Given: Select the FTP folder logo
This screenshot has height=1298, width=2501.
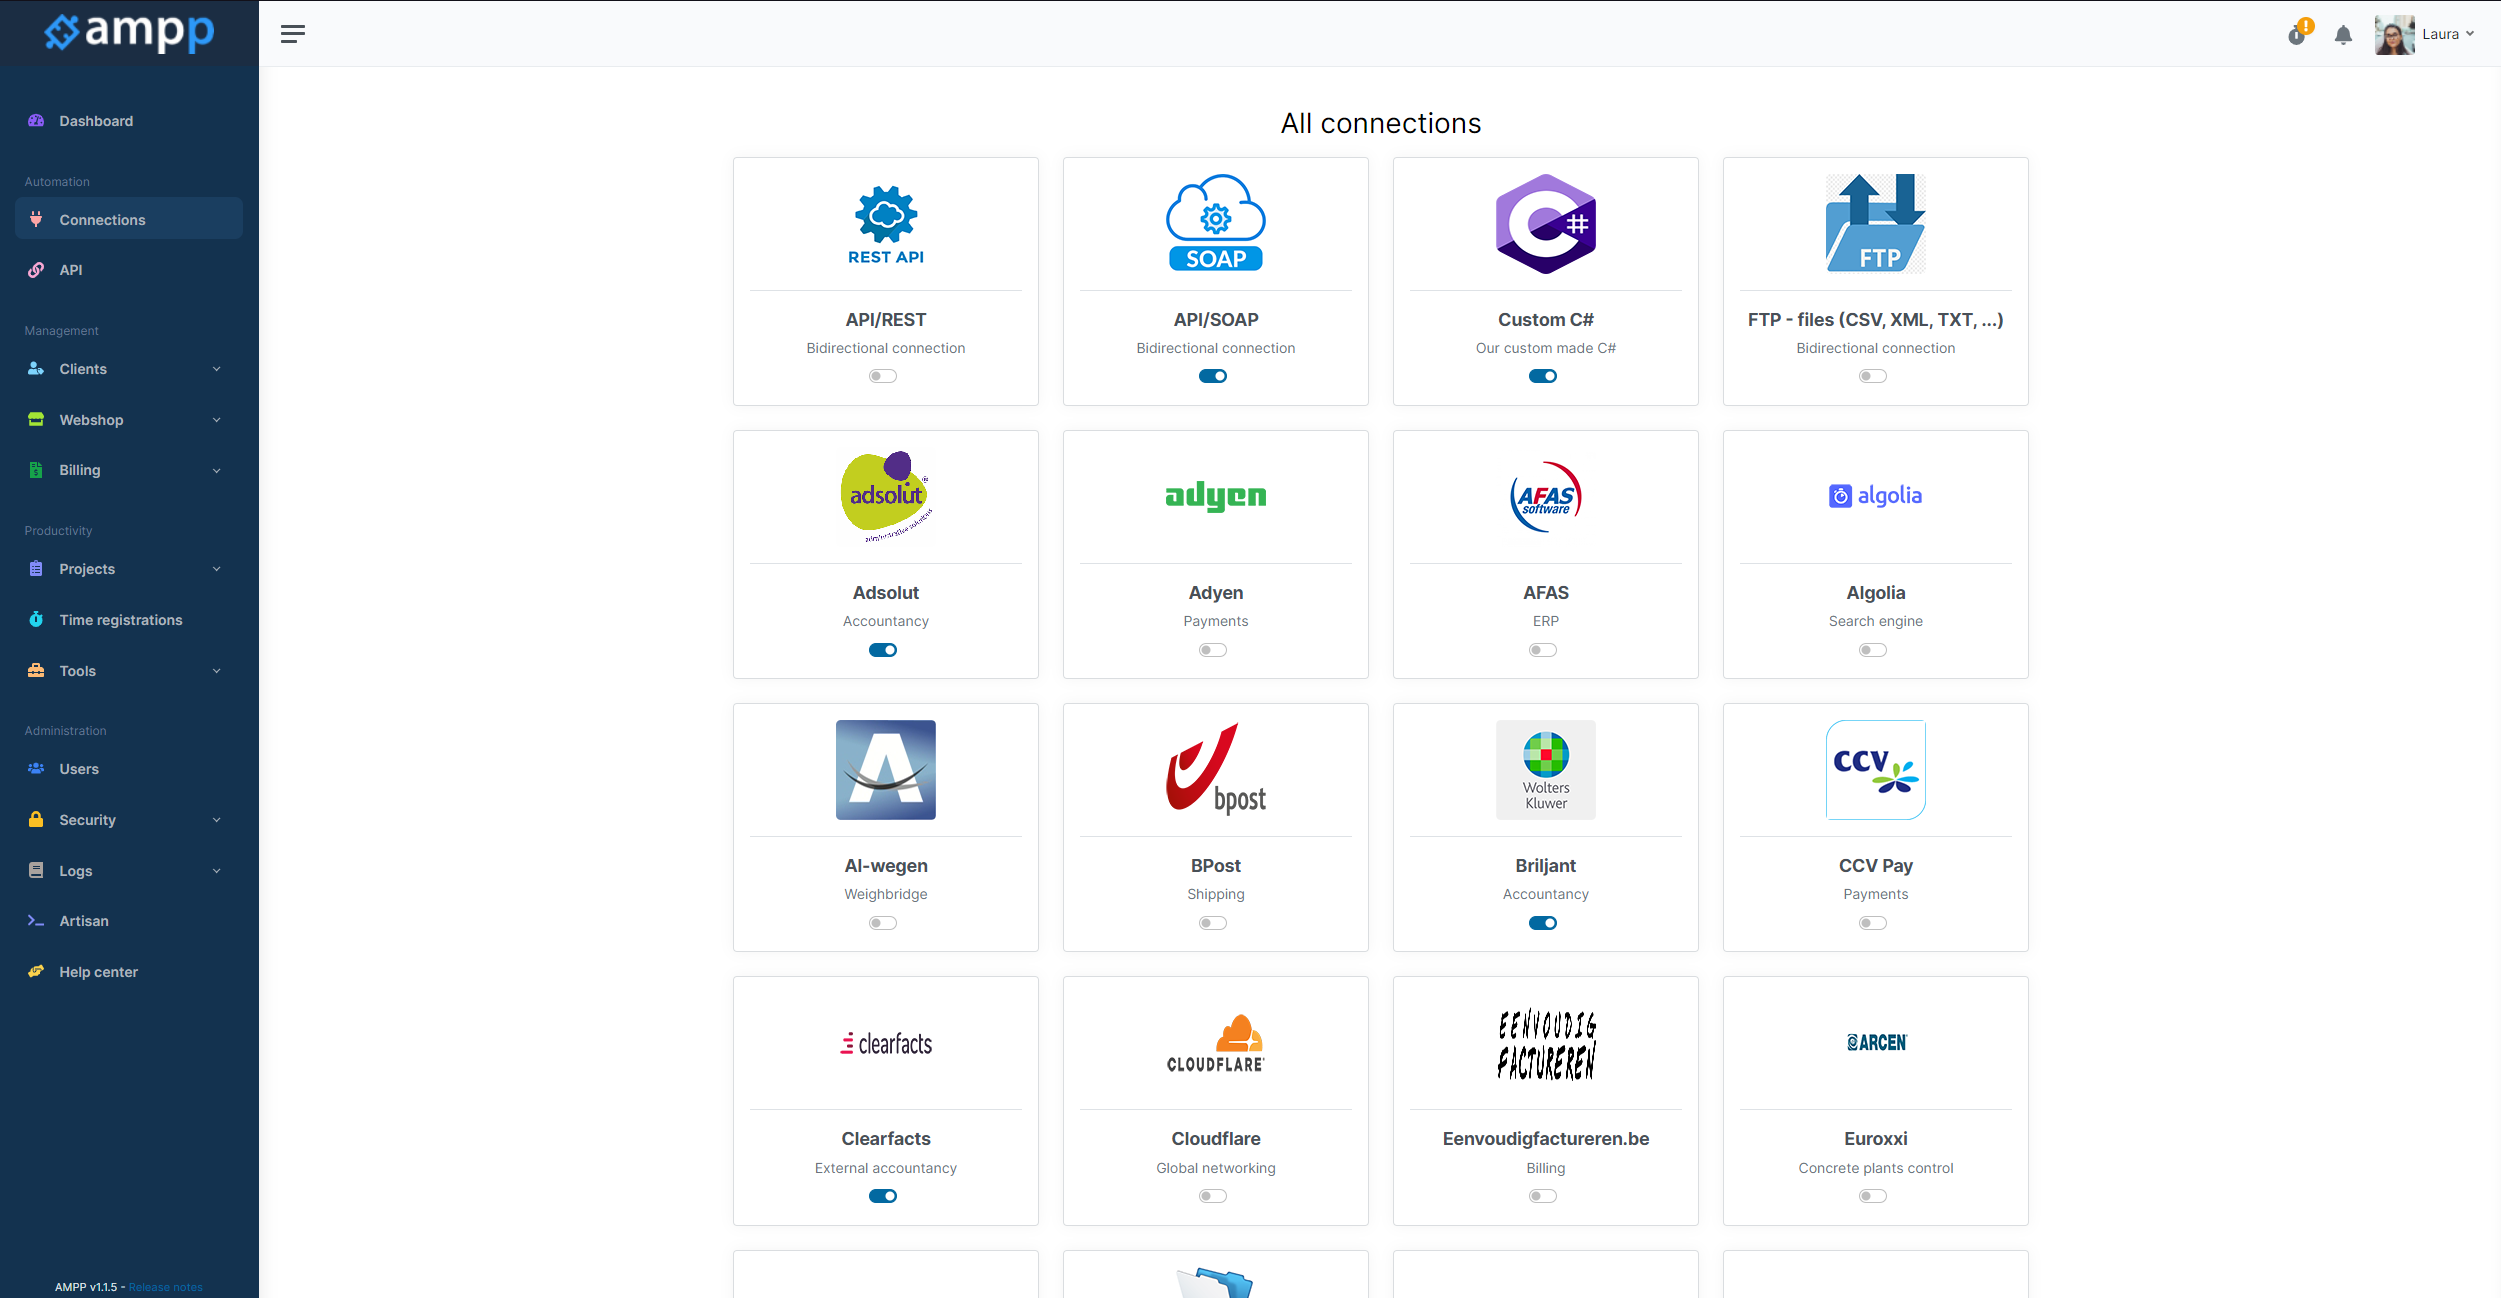Looking at the screenshot, I should coord(1875,223).
